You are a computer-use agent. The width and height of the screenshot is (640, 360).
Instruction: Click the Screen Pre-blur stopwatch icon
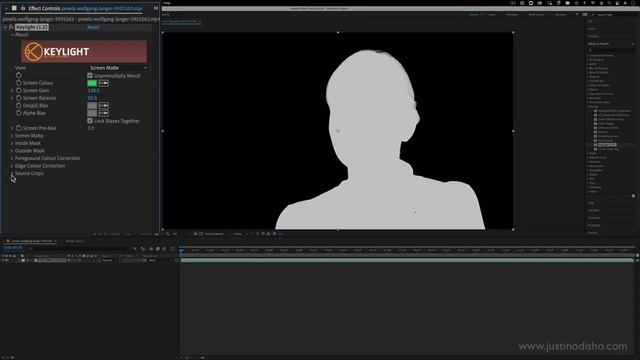click(x=18, y=128)
